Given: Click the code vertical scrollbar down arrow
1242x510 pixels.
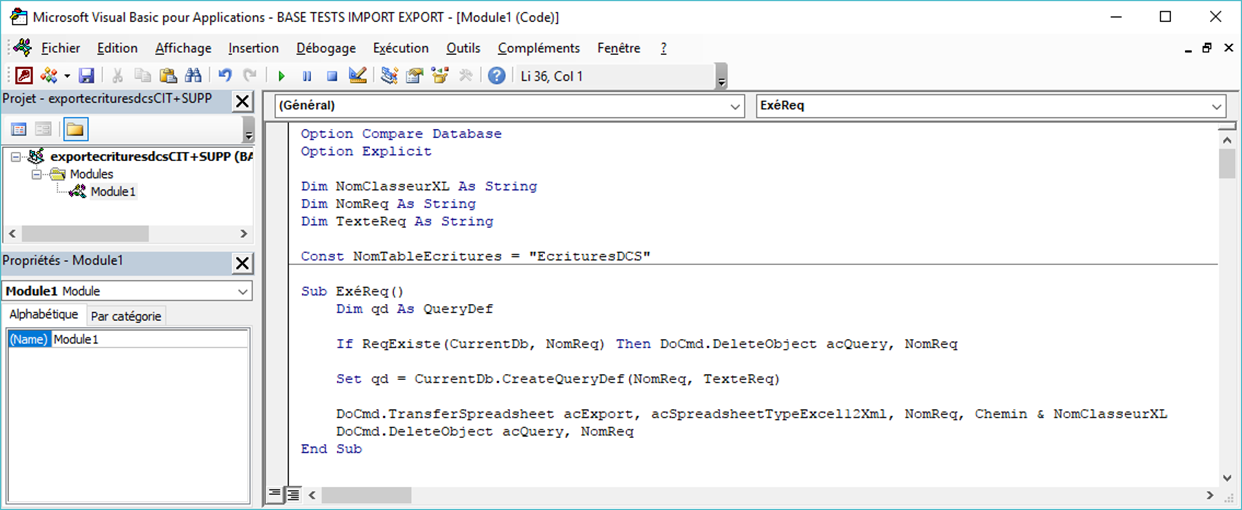Looking at the screenshot, I should (1228, 478).
